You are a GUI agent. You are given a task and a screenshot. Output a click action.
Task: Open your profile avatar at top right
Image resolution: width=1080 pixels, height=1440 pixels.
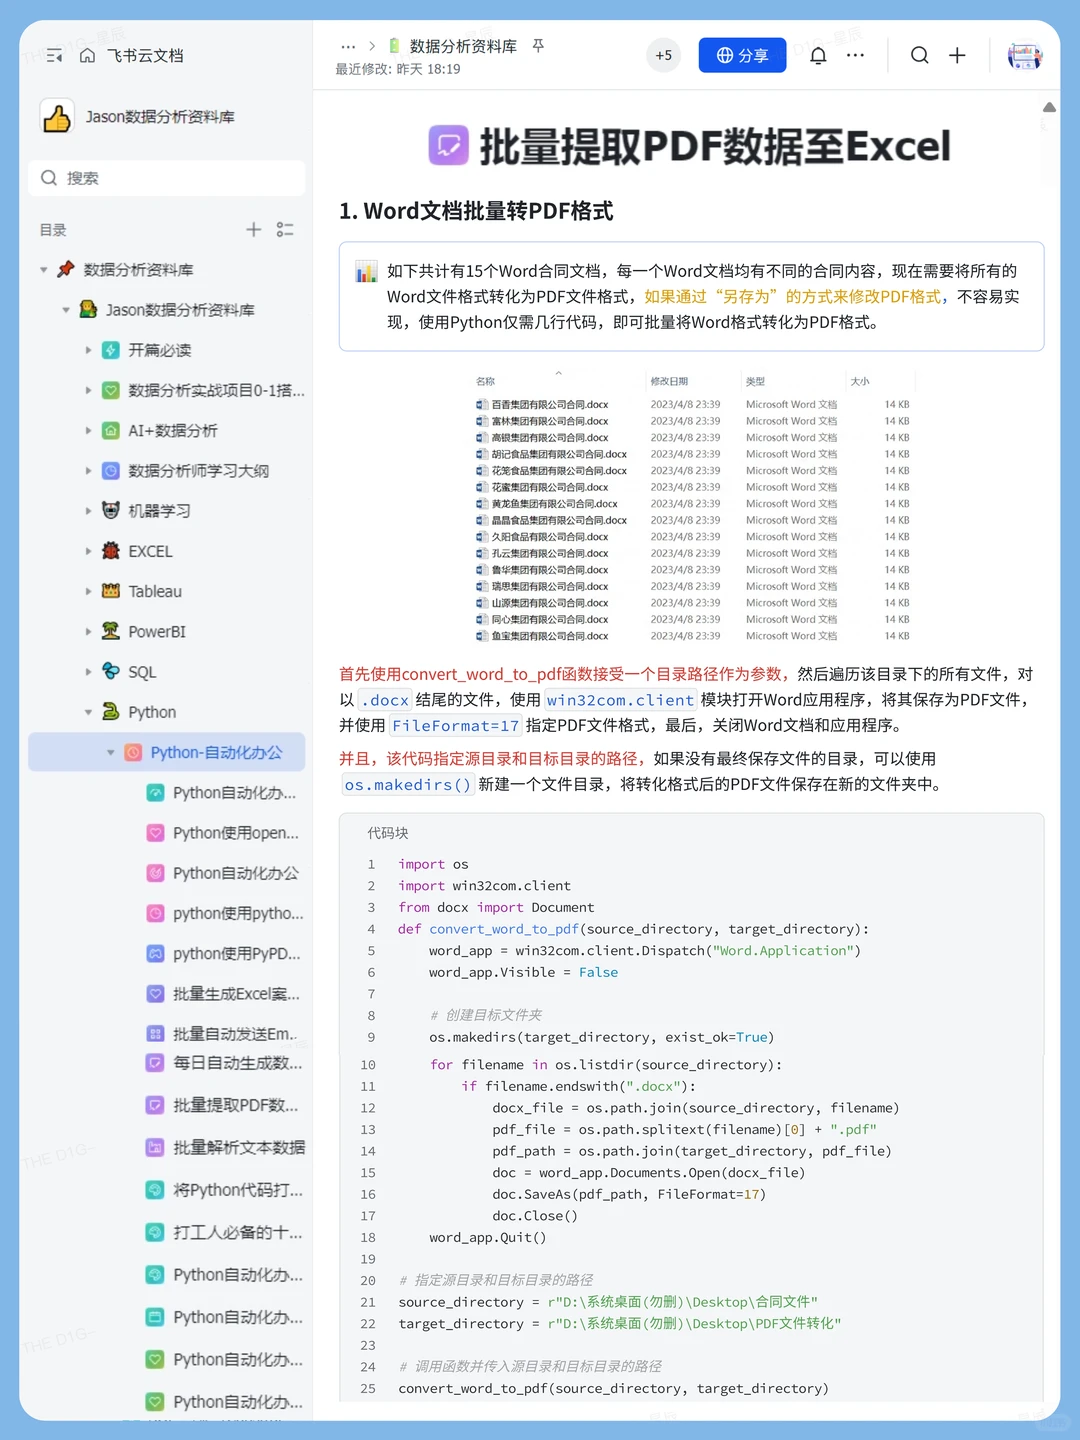click(1024, 55)
